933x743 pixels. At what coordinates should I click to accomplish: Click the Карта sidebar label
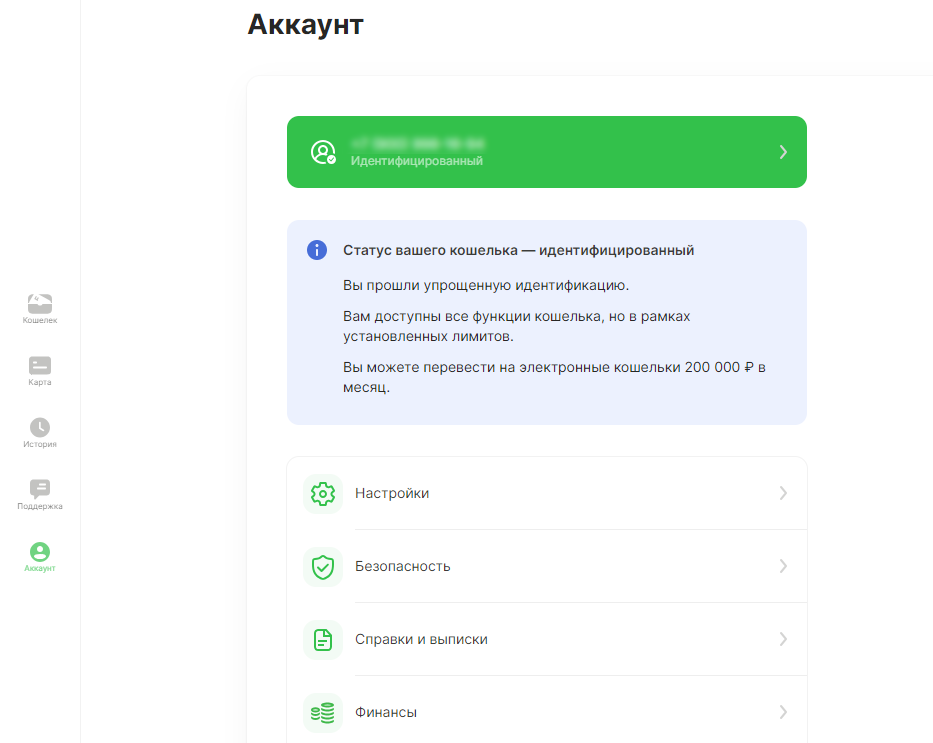[40, 382]
